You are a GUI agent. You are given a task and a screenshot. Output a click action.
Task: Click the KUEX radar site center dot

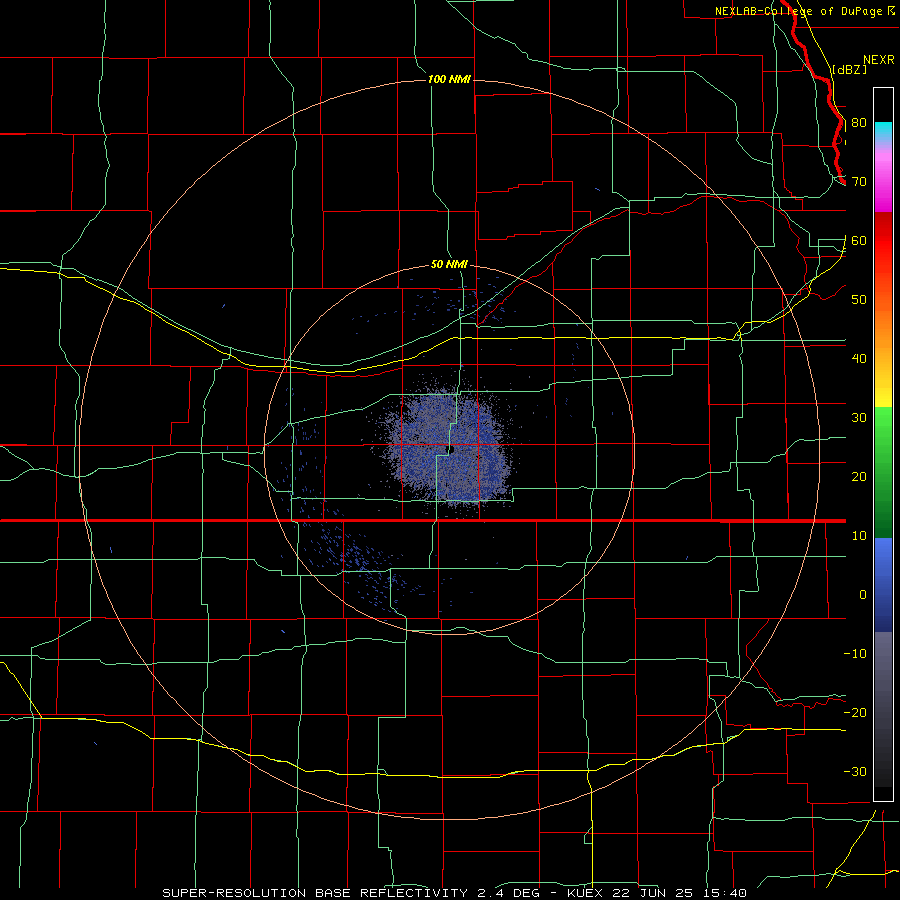click(x=451, y=449)
